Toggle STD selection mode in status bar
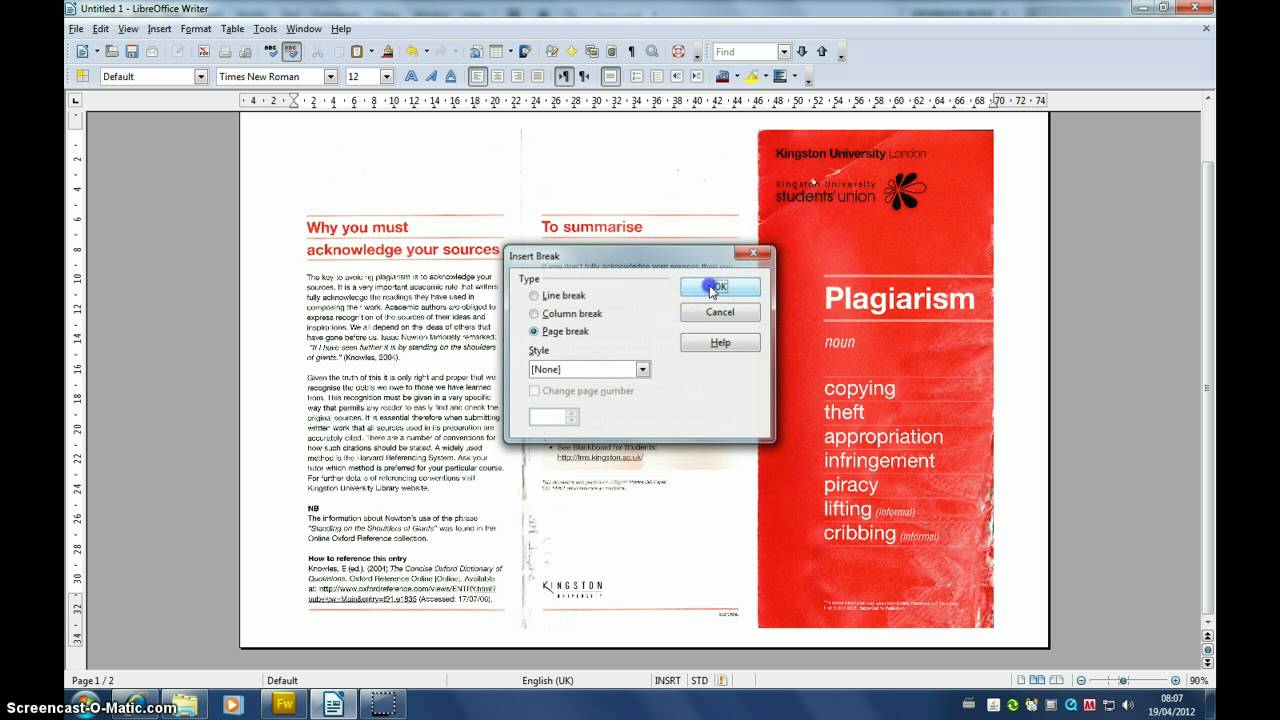This screenshot has width=1280, height=720. click(700, 681)
